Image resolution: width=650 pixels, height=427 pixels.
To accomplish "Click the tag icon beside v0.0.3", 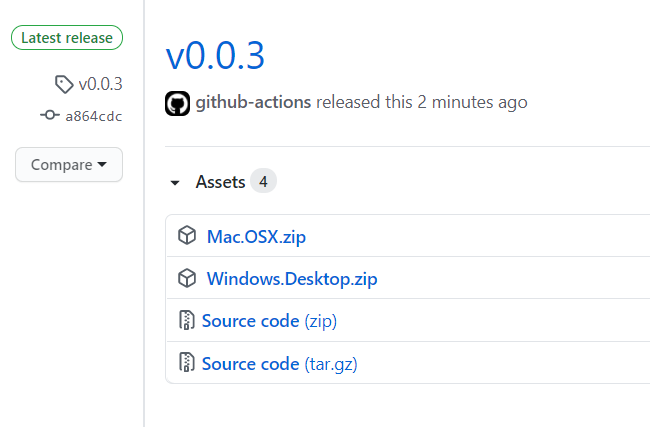I will tap(64, 84).
